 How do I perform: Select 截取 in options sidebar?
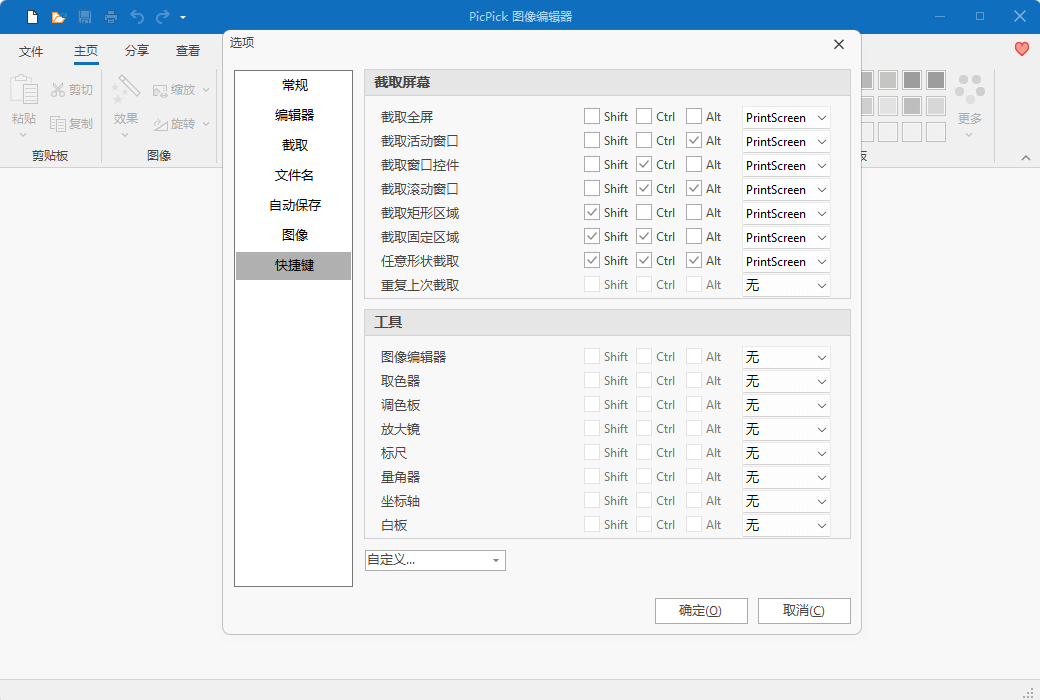[294, 145]
